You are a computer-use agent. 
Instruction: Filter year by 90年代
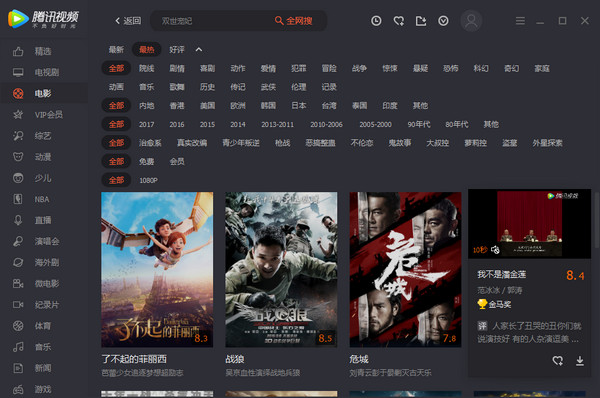click(419, 124)
